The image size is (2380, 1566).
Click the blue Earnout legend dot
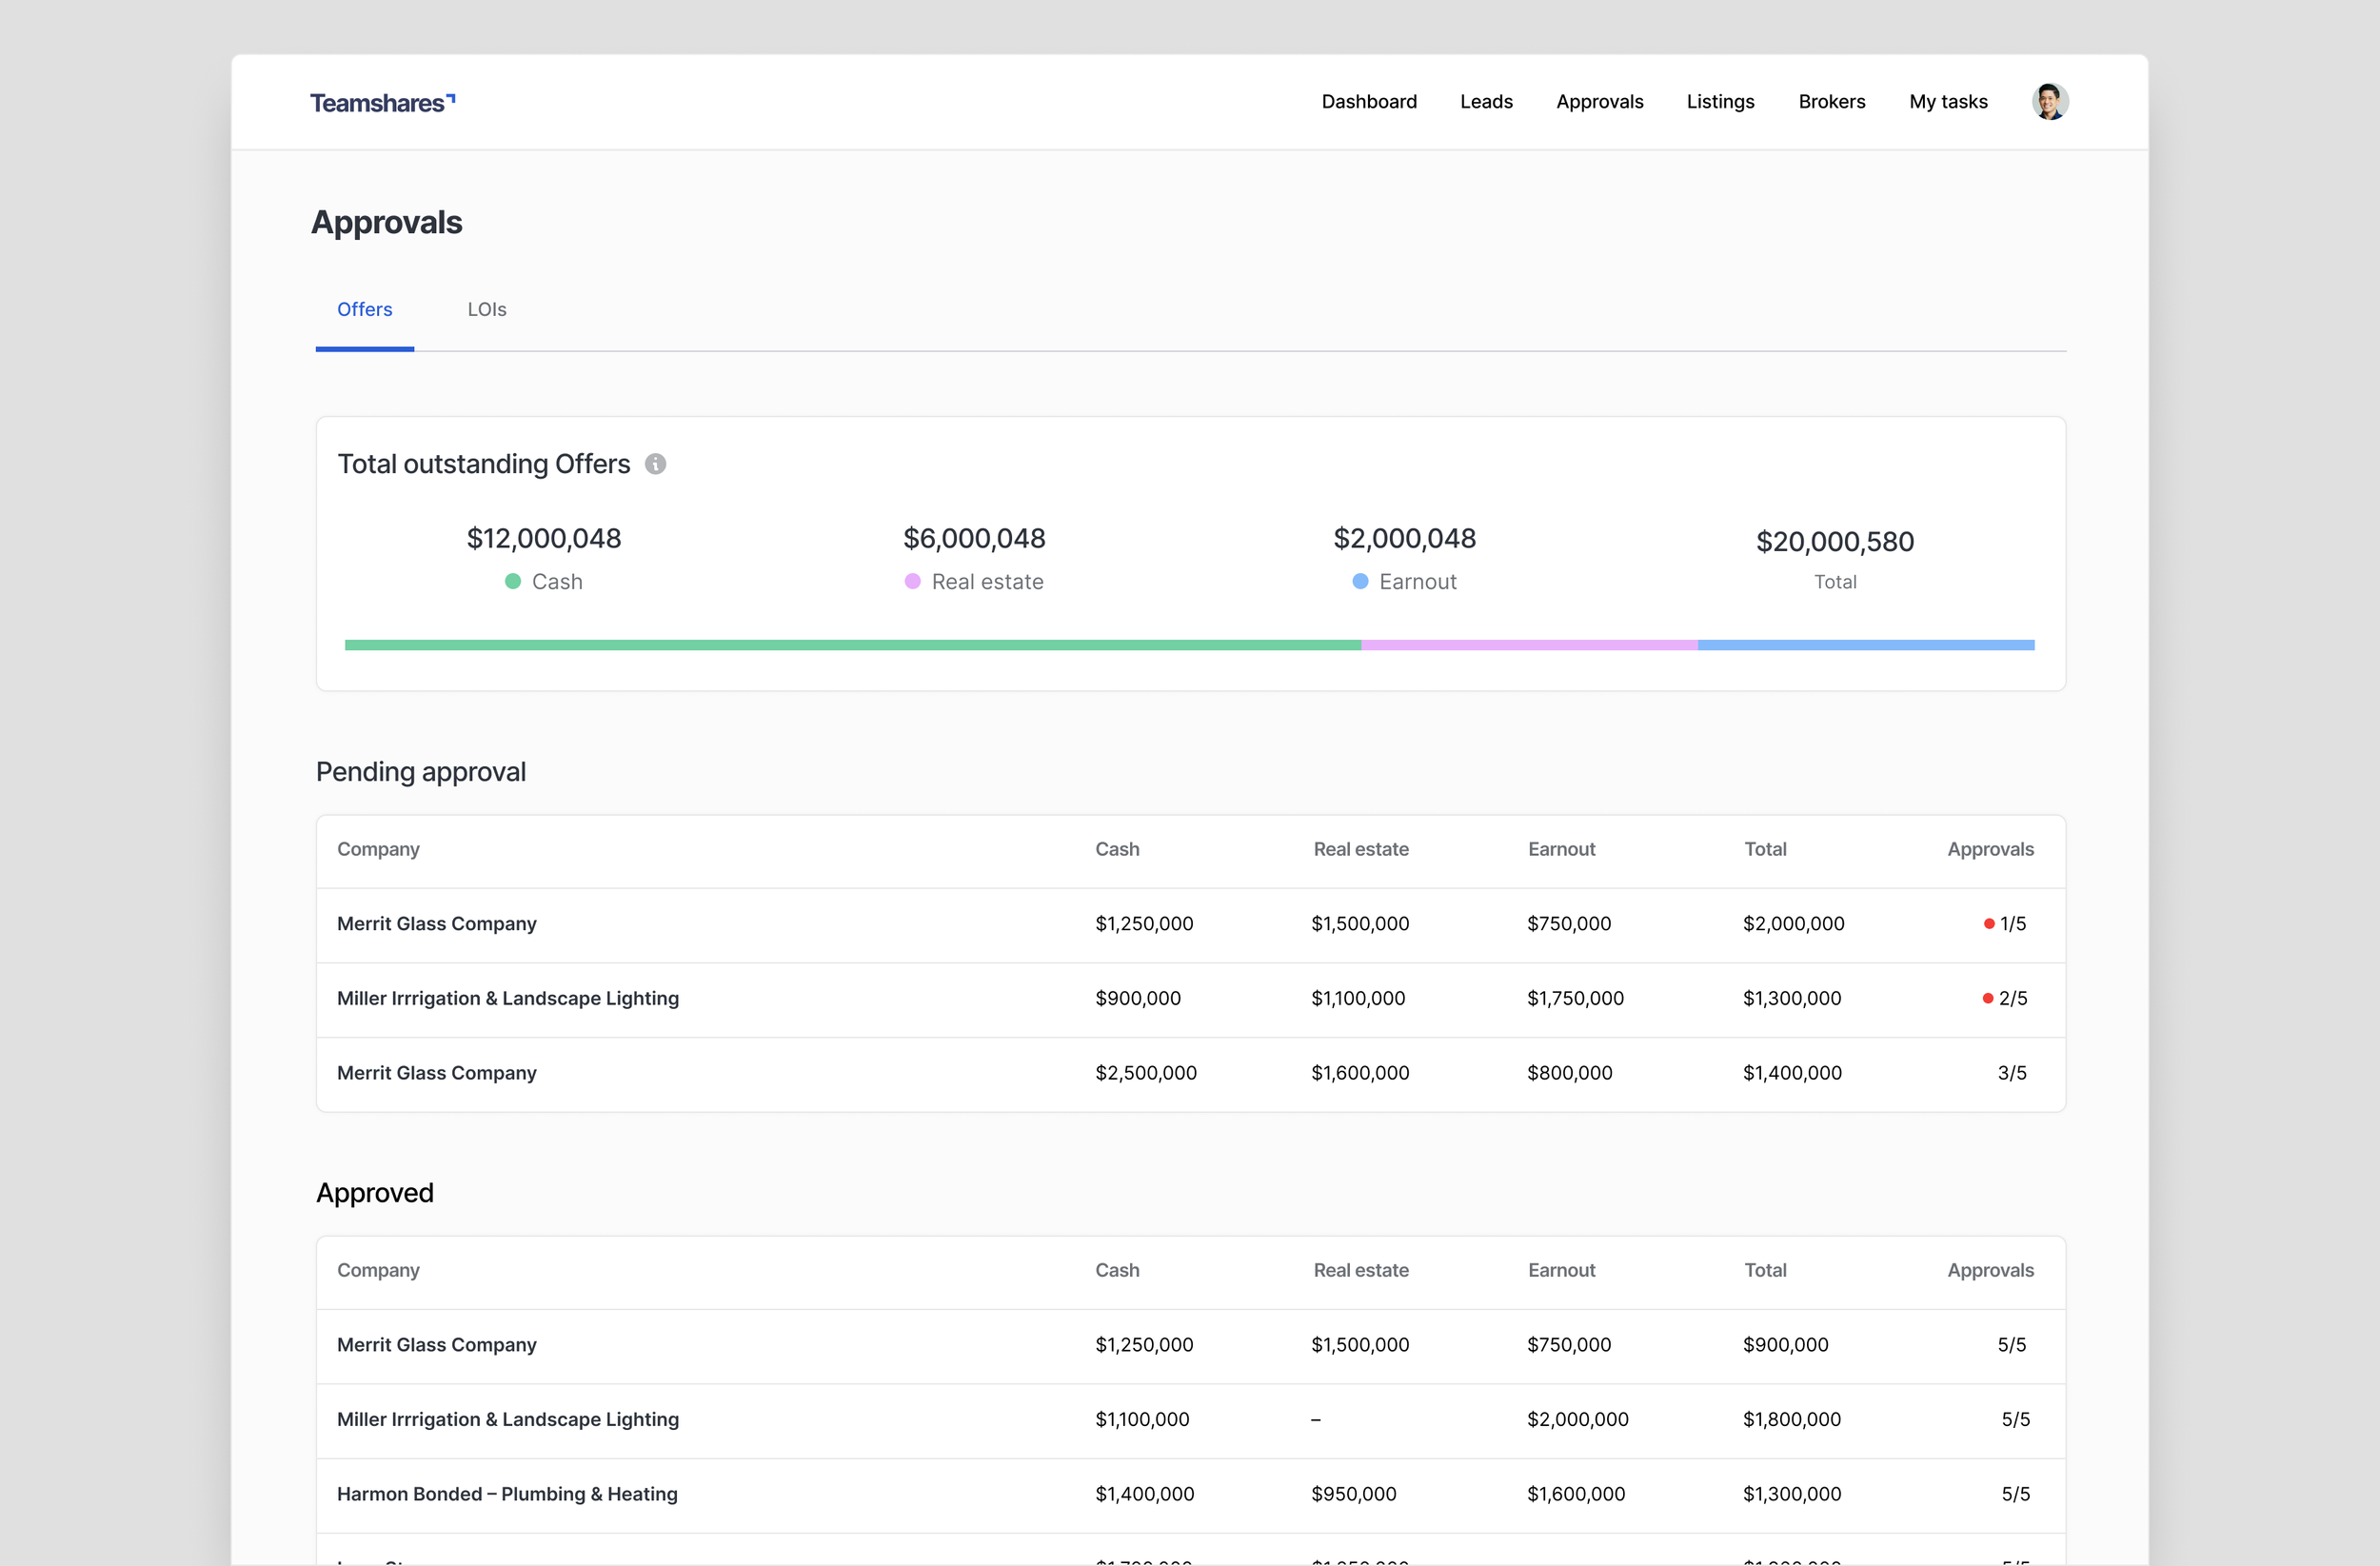coord(1360,582)
